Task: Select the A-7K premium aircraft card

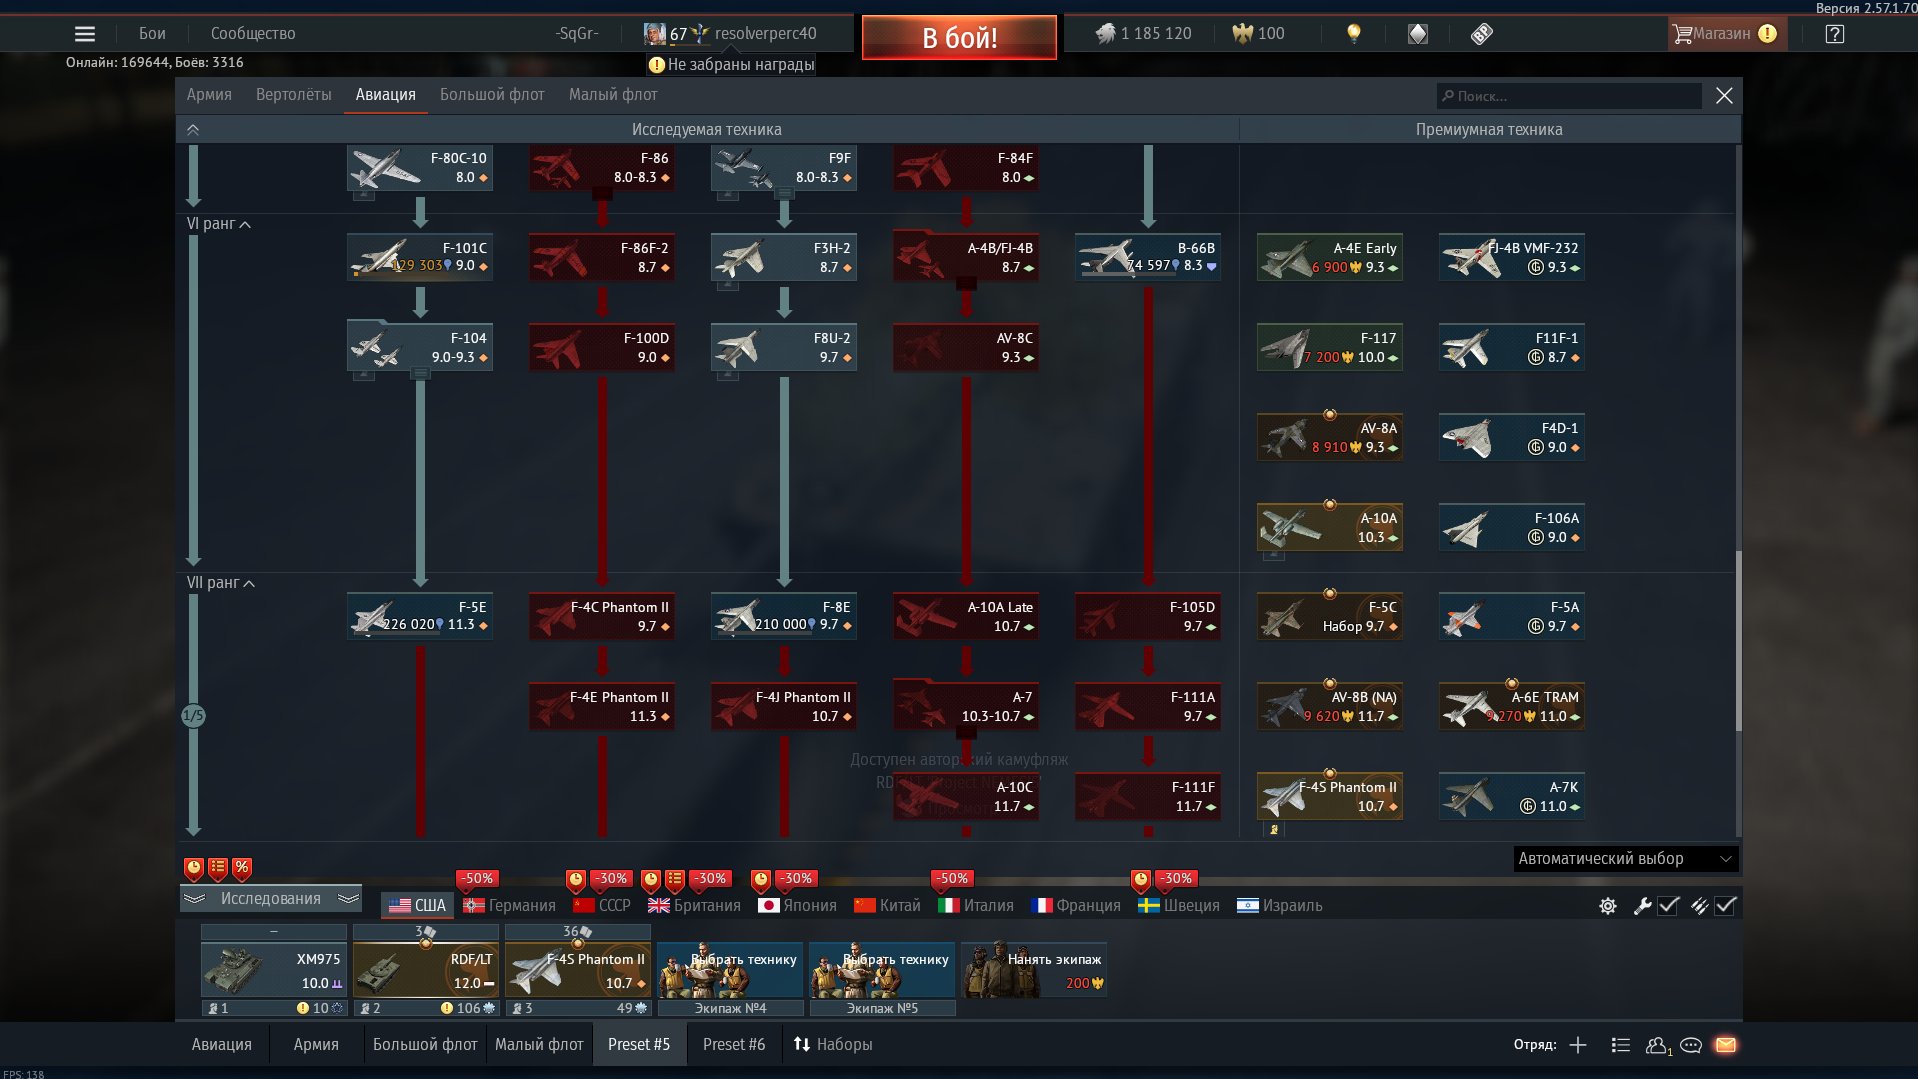Action: click(1512, 797)
